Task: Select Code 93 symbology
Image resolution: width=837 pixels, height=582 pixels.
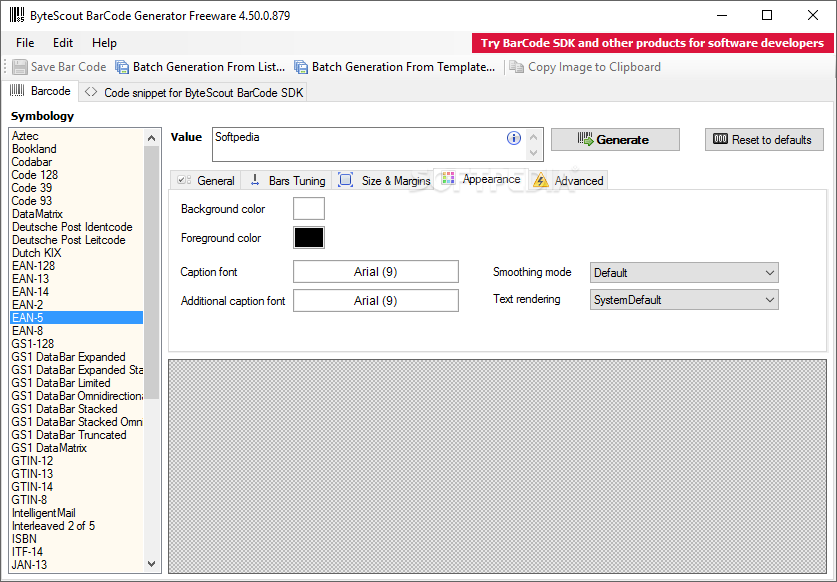Action: pyautogui.click(x=76, y=201)
